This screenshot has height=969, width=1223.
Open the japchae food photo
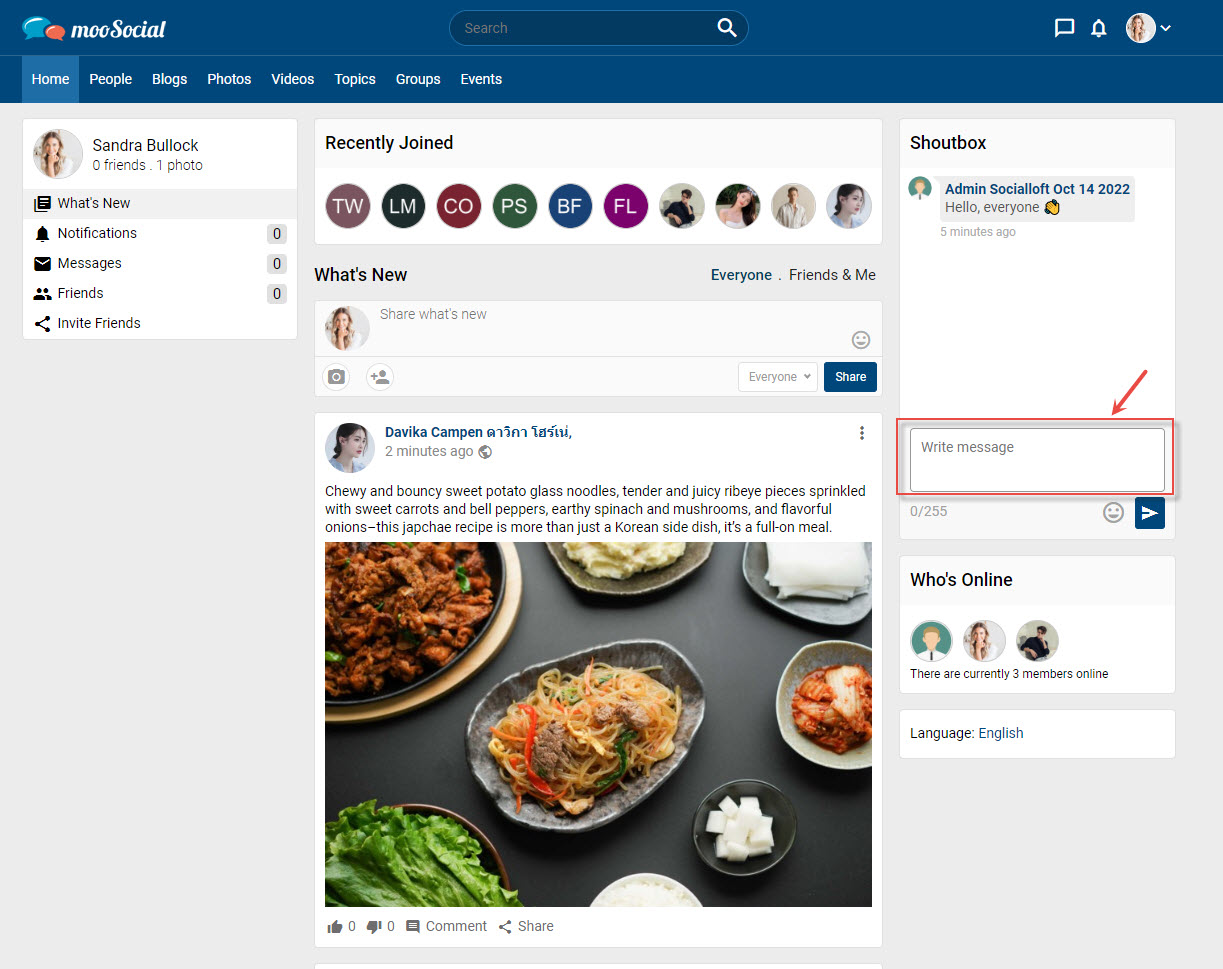(x=598, y=724)
